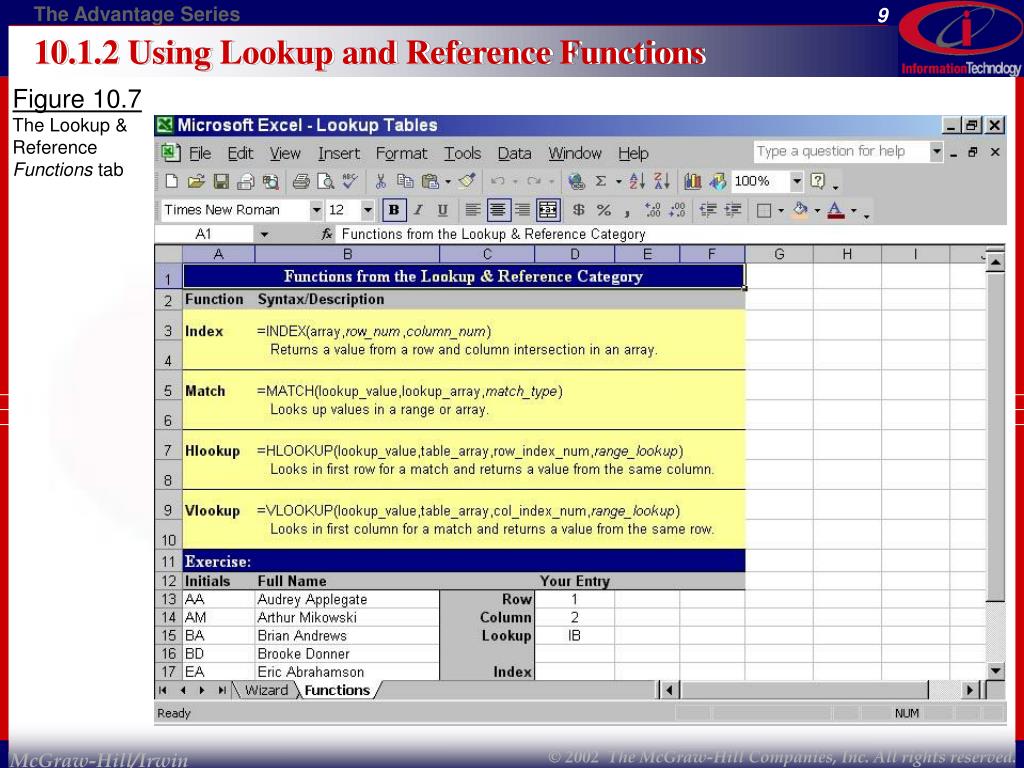
Task: Toggle Bold formatting button
Action: [x=394, y=210]
